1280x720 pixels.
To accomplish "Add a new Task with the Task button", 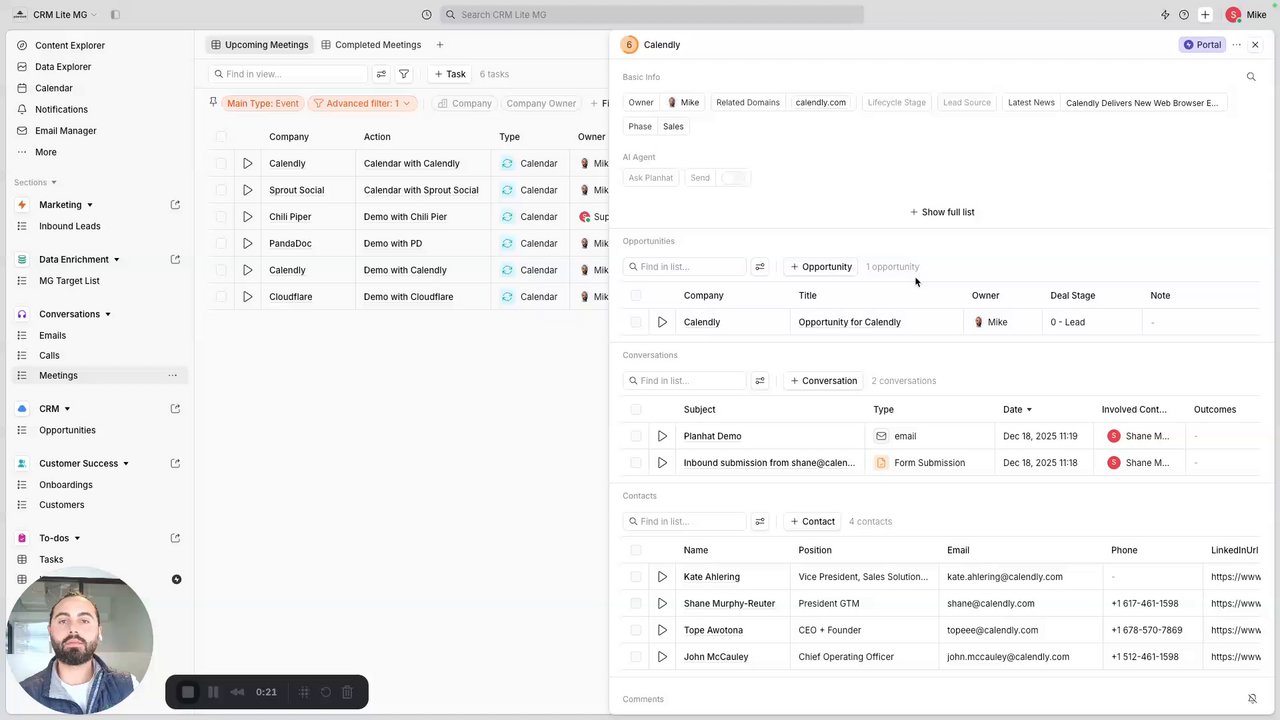I will click(x=449, y=74).
